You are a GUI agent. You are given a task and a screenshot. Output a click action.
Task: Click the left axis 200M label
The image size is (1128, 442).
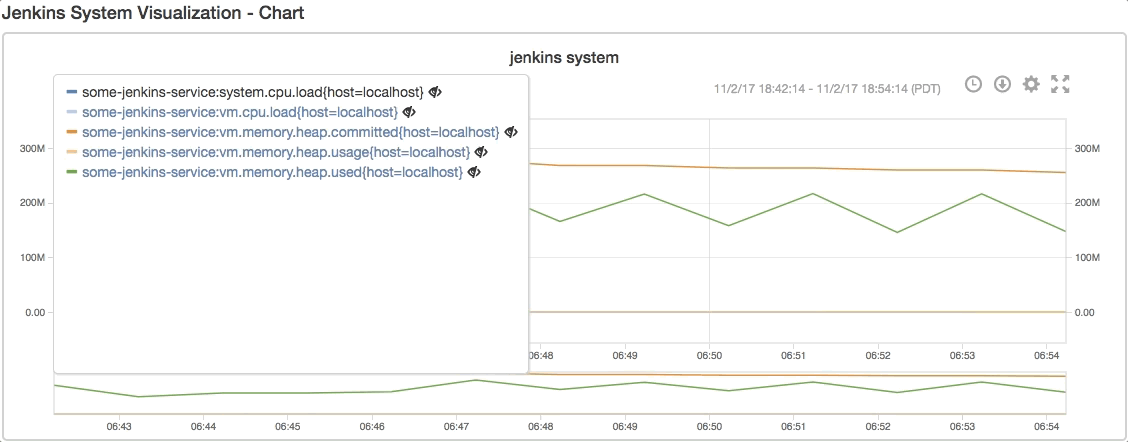(32, 203)
